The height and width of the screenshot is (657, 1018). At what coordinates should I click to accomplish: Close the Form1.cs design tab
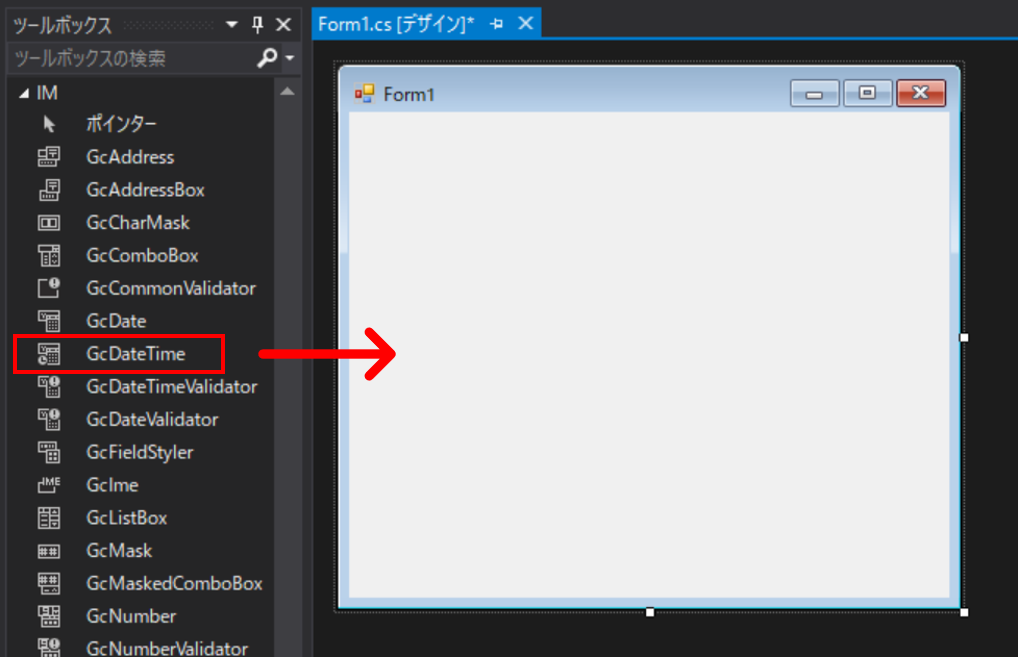tap(526, 23)
